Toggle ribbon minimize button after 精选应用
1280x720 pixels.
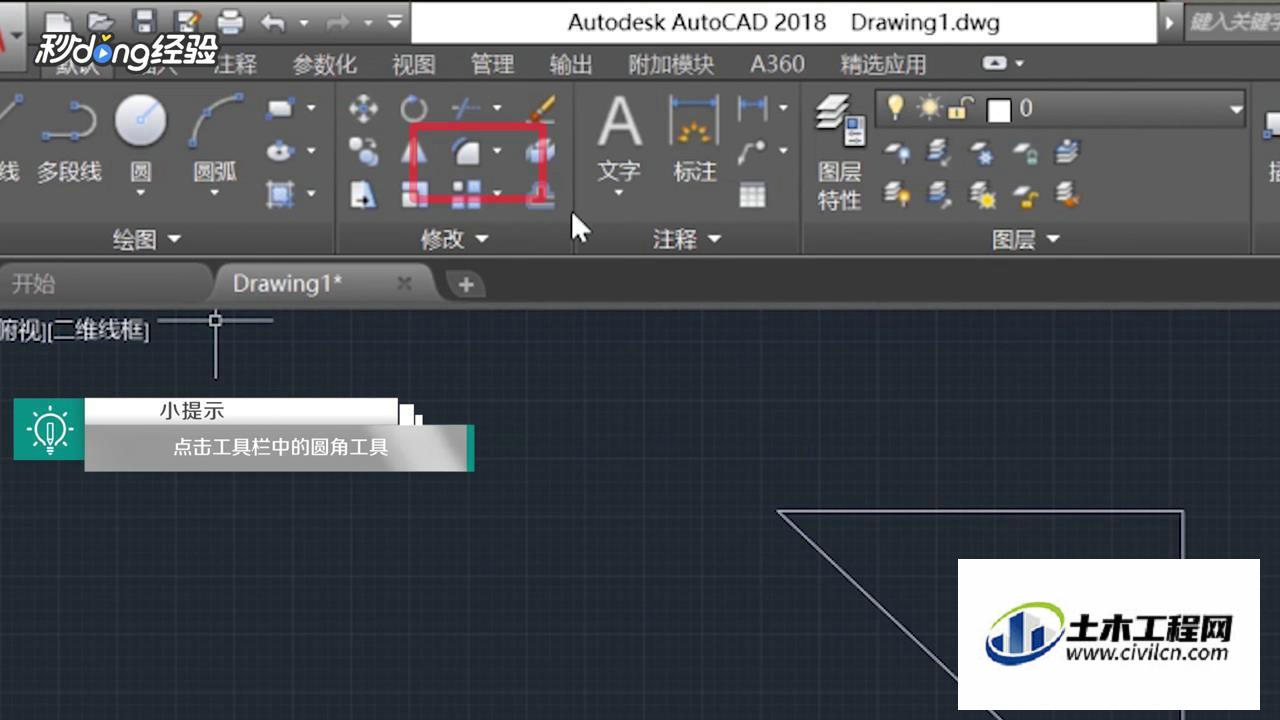(995, 63)
